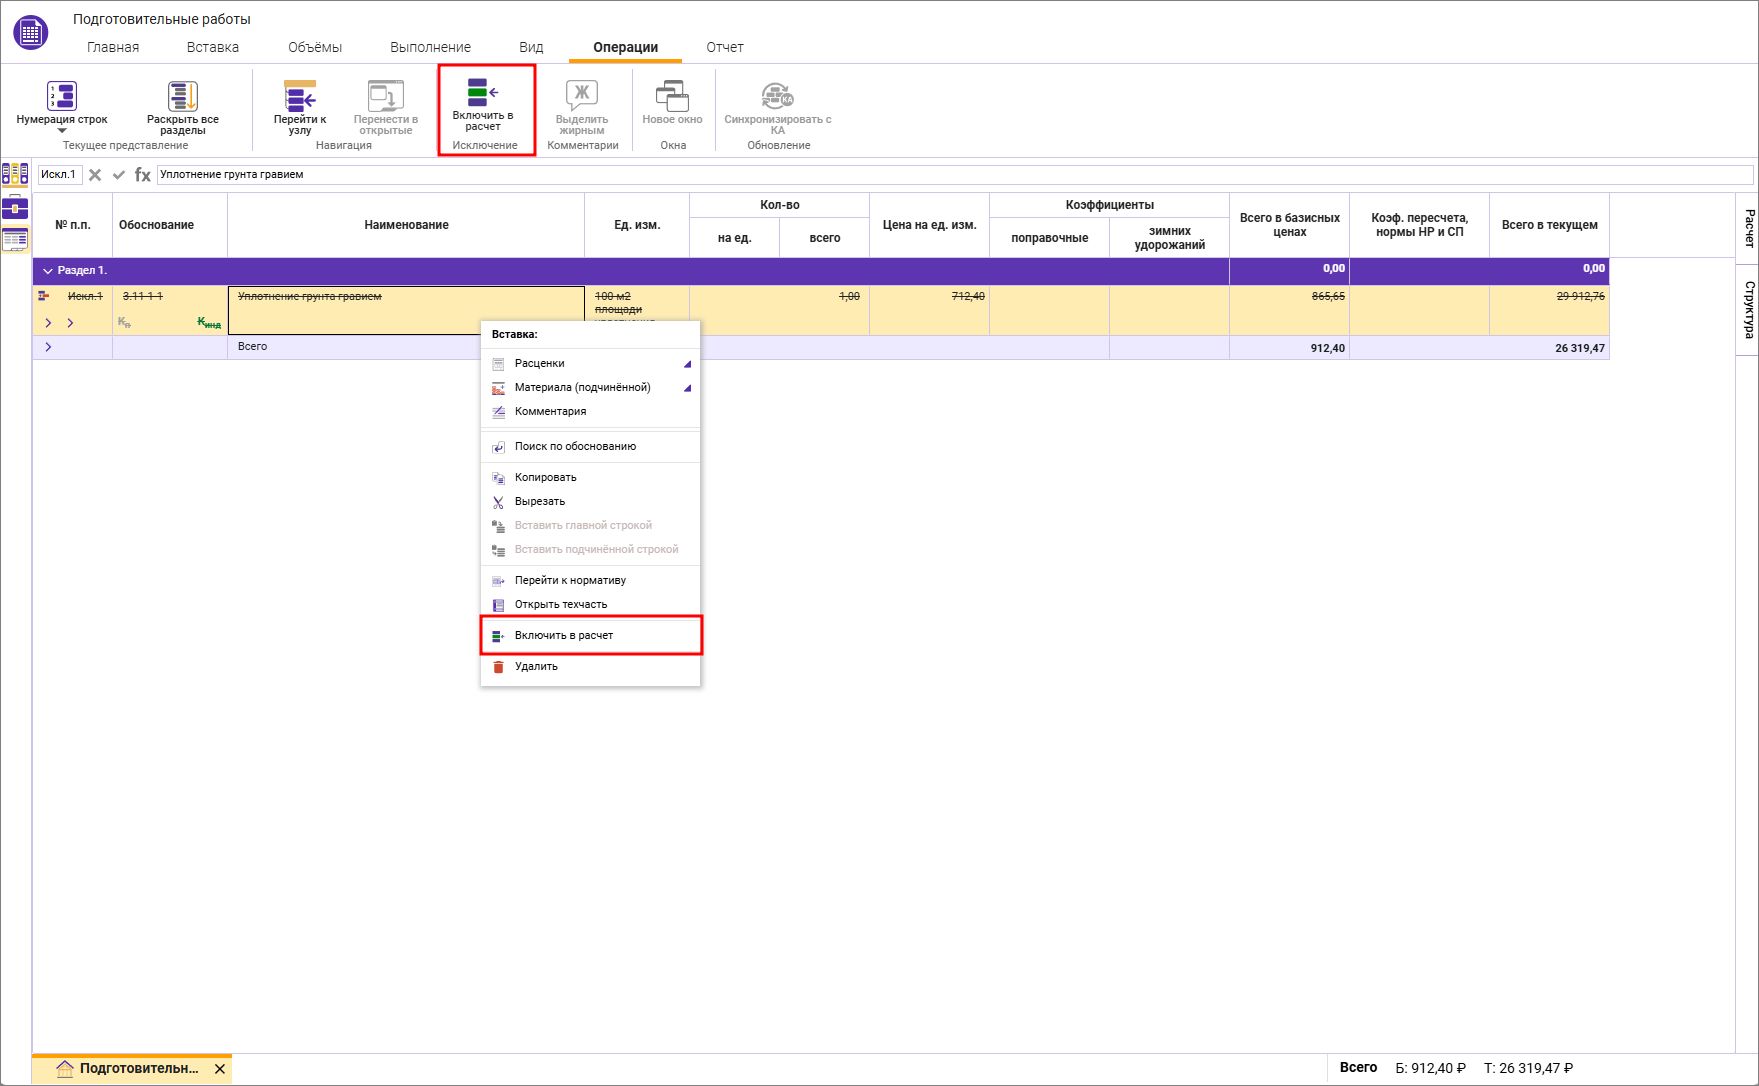This screenshot has width=1759, height=1086.
Task: Close the Подготовительн... document tab
Action: pos(220,1069)
